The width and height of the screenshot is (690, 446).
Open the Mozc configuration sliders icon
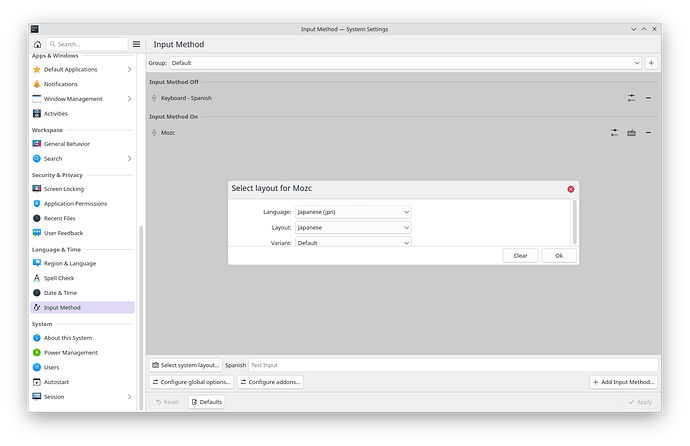click(x=614, y=132)
